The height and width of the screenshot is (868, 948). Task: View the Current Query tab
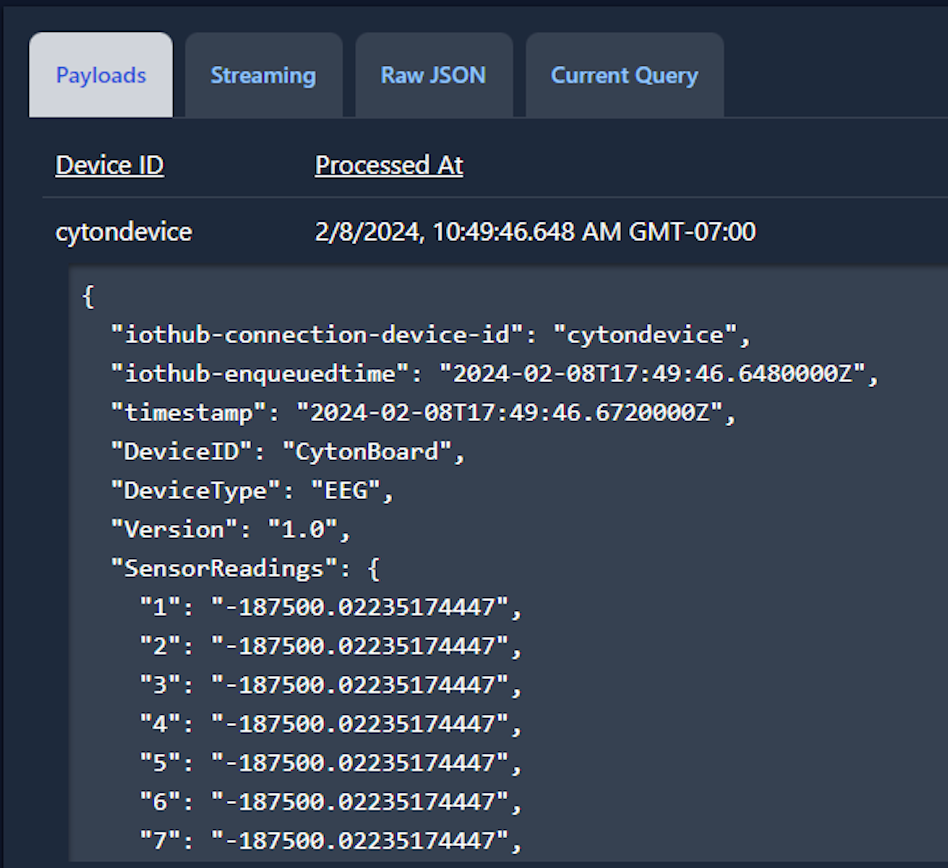(x=625, y=75)
